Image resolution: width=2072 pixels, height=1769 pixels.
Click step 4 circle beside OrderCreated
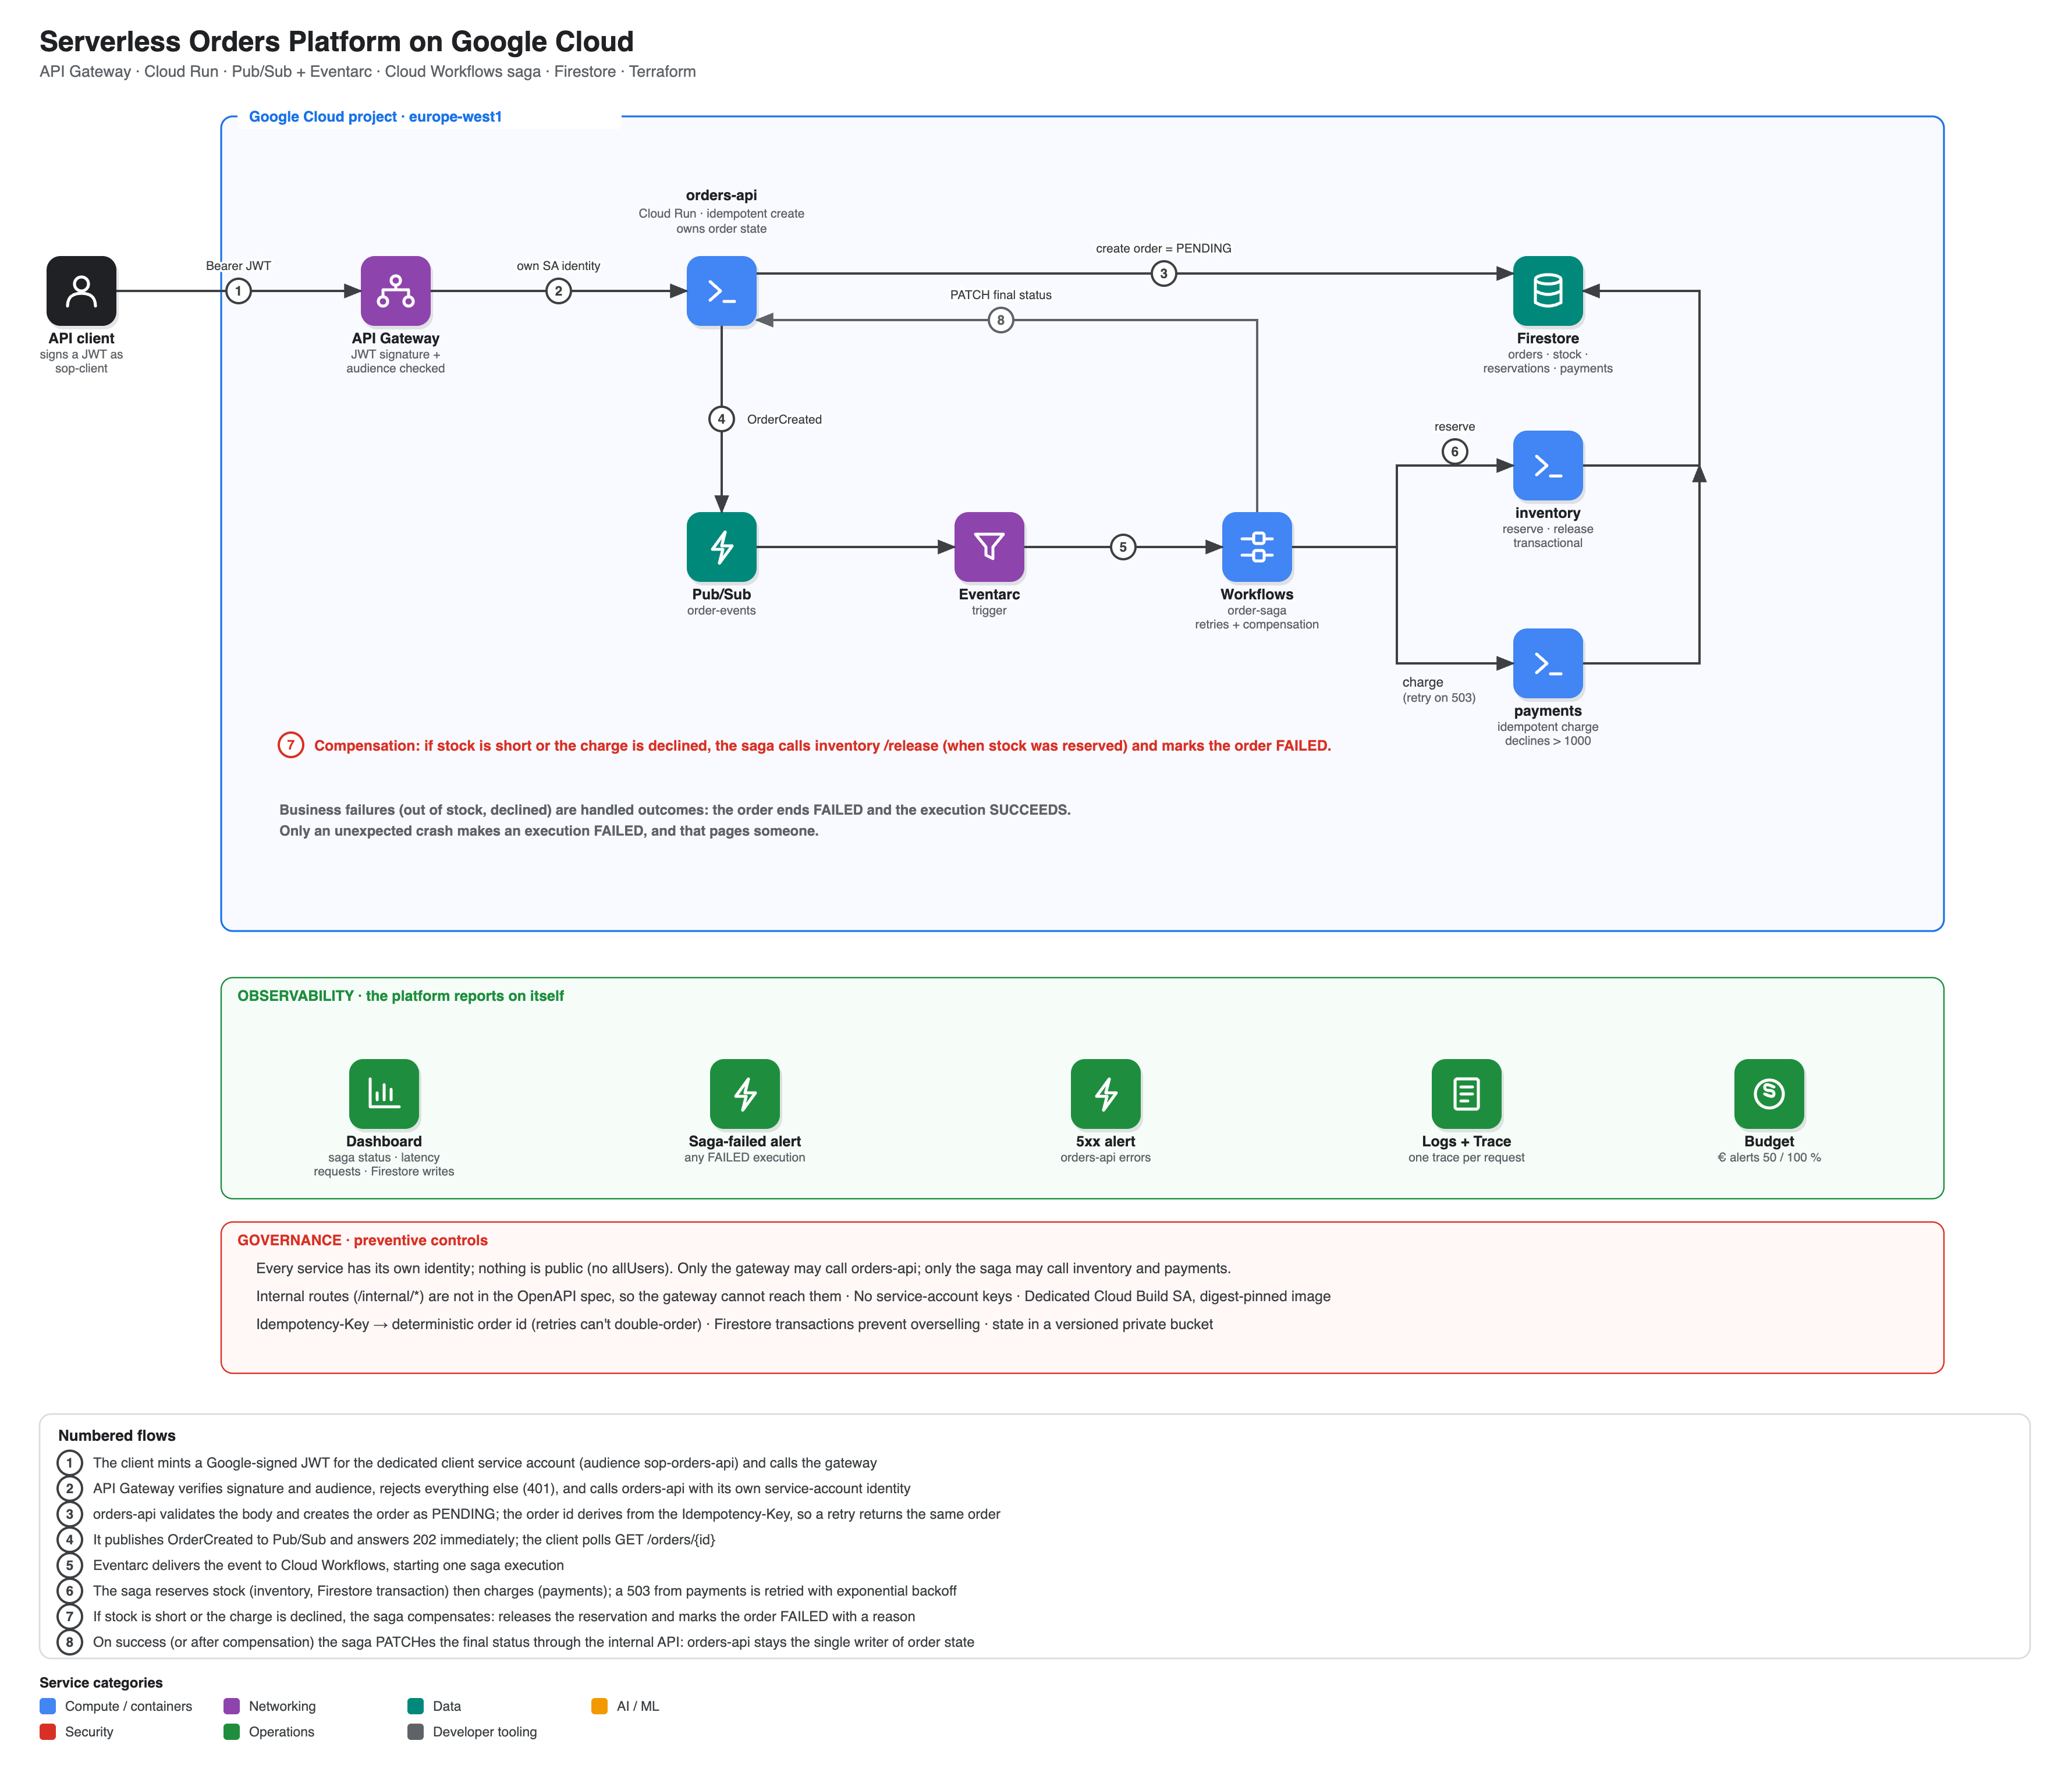tap(721, 419)
